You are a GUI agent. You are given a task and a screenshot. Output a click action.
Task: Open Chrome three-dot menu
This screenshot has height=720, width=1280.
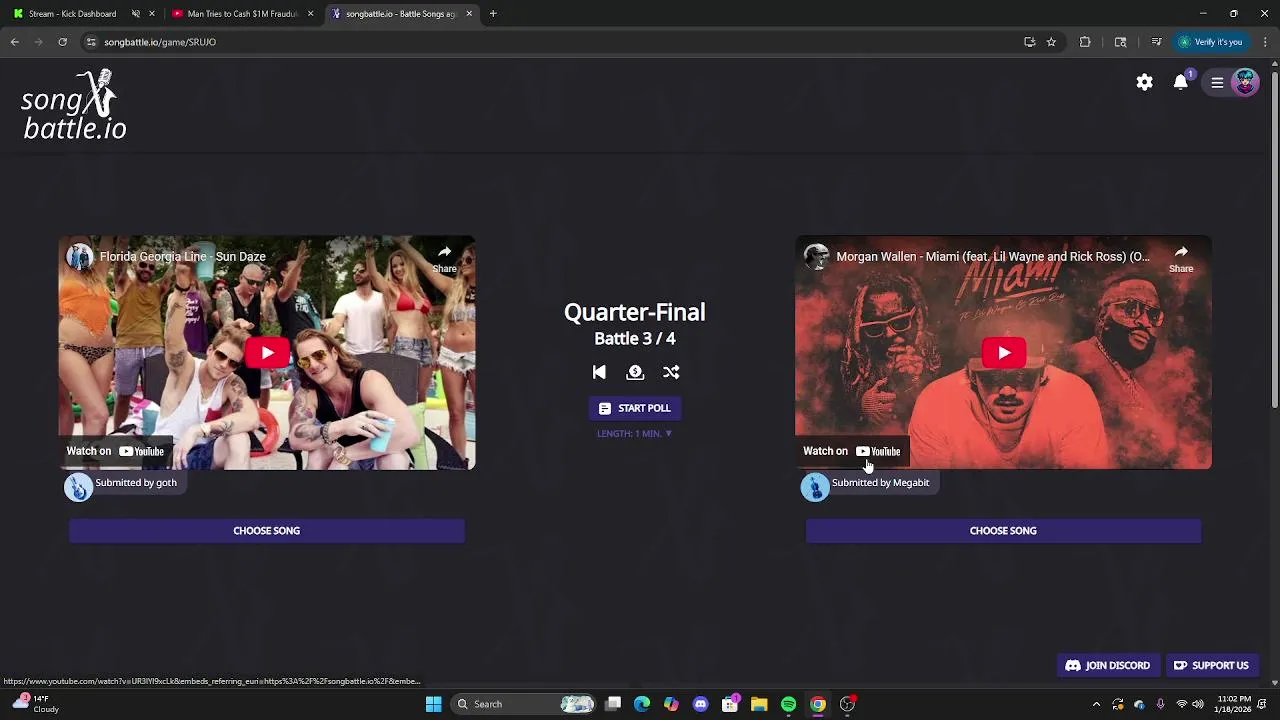1265,42
